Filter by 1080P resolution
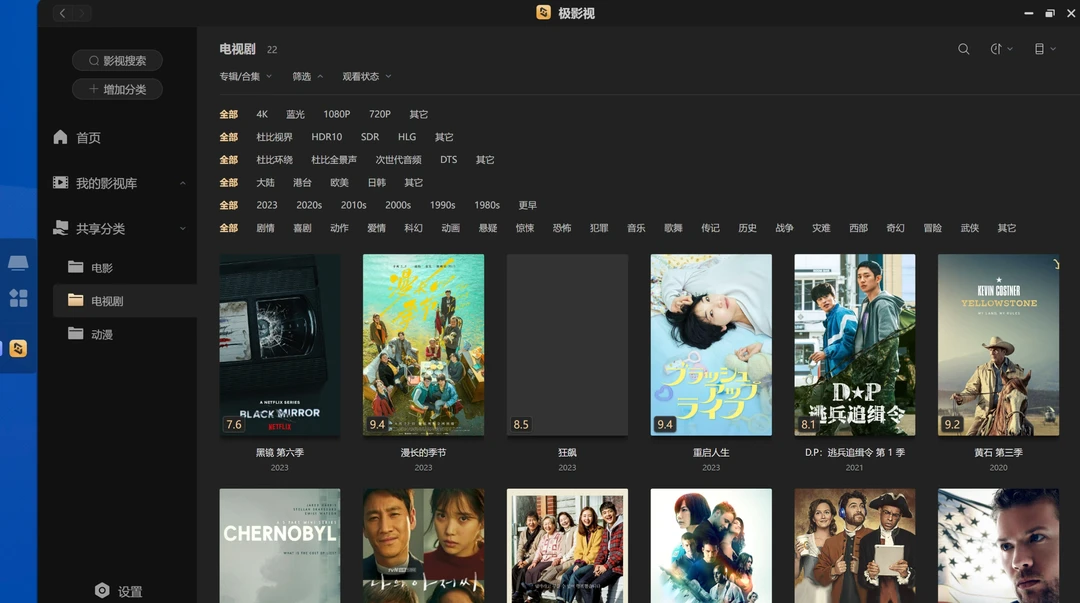This screenshot has height=603, width=1080. point(337,114)
